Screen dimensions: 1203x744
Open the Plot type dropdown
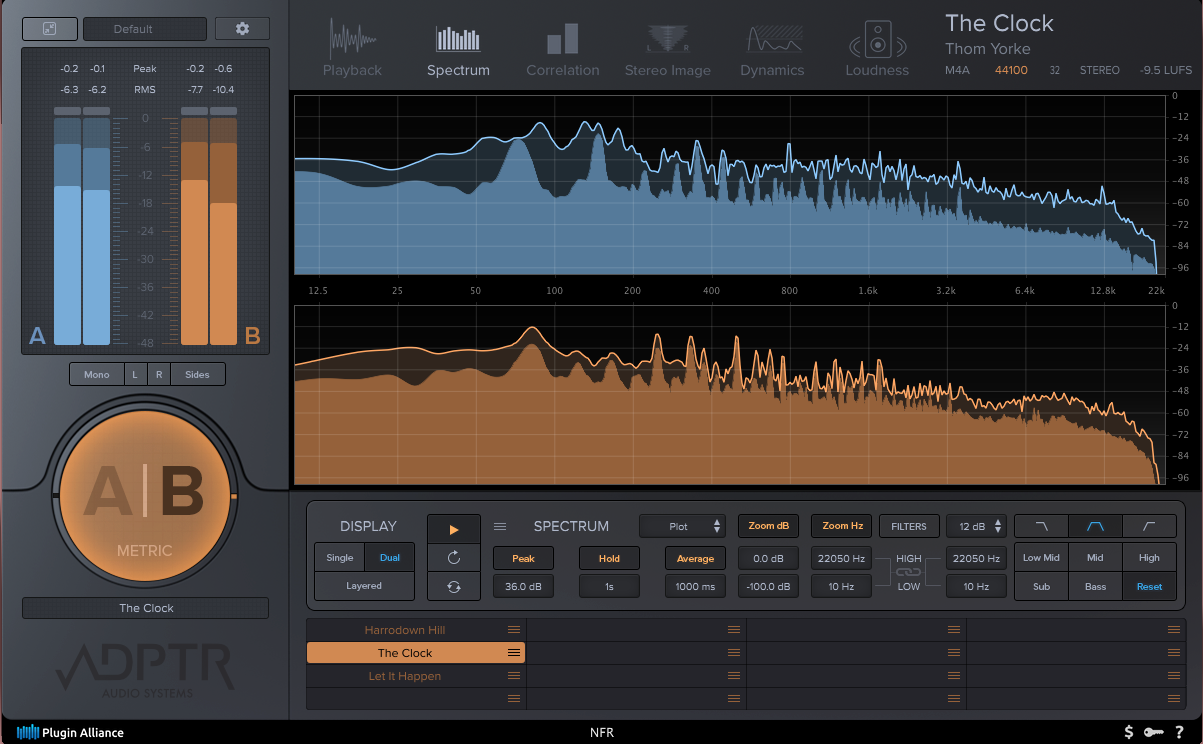click(x=683, y=526)
